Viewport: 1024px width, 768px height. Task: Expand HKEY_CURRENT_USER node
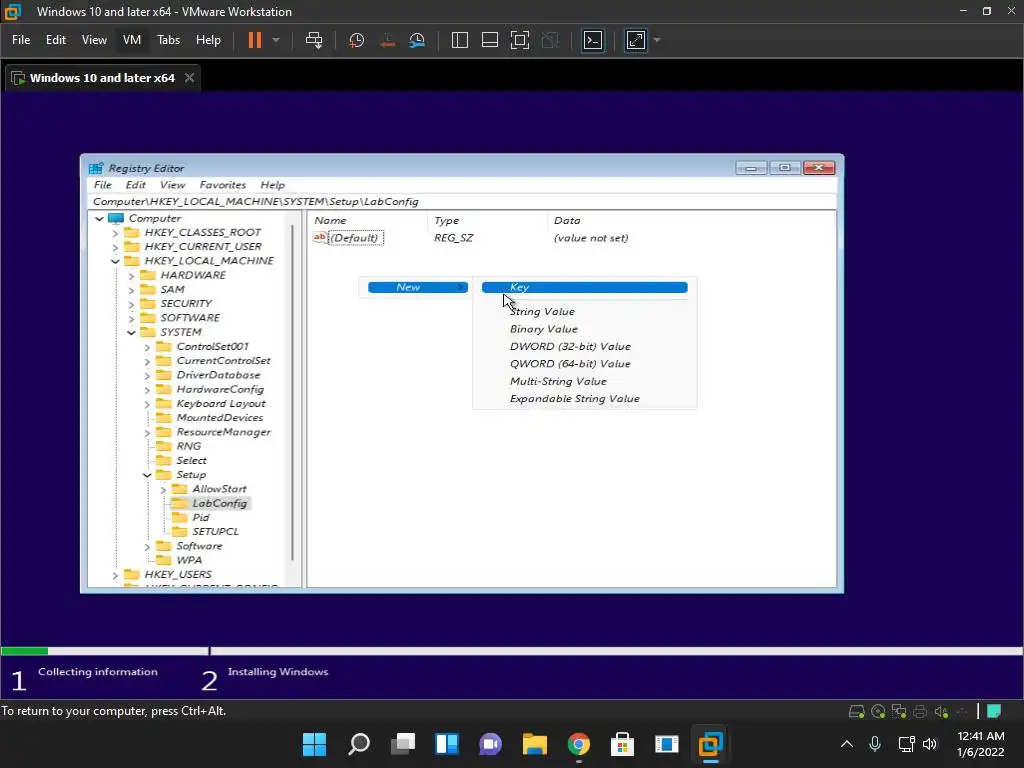click(x=115, y=248)
